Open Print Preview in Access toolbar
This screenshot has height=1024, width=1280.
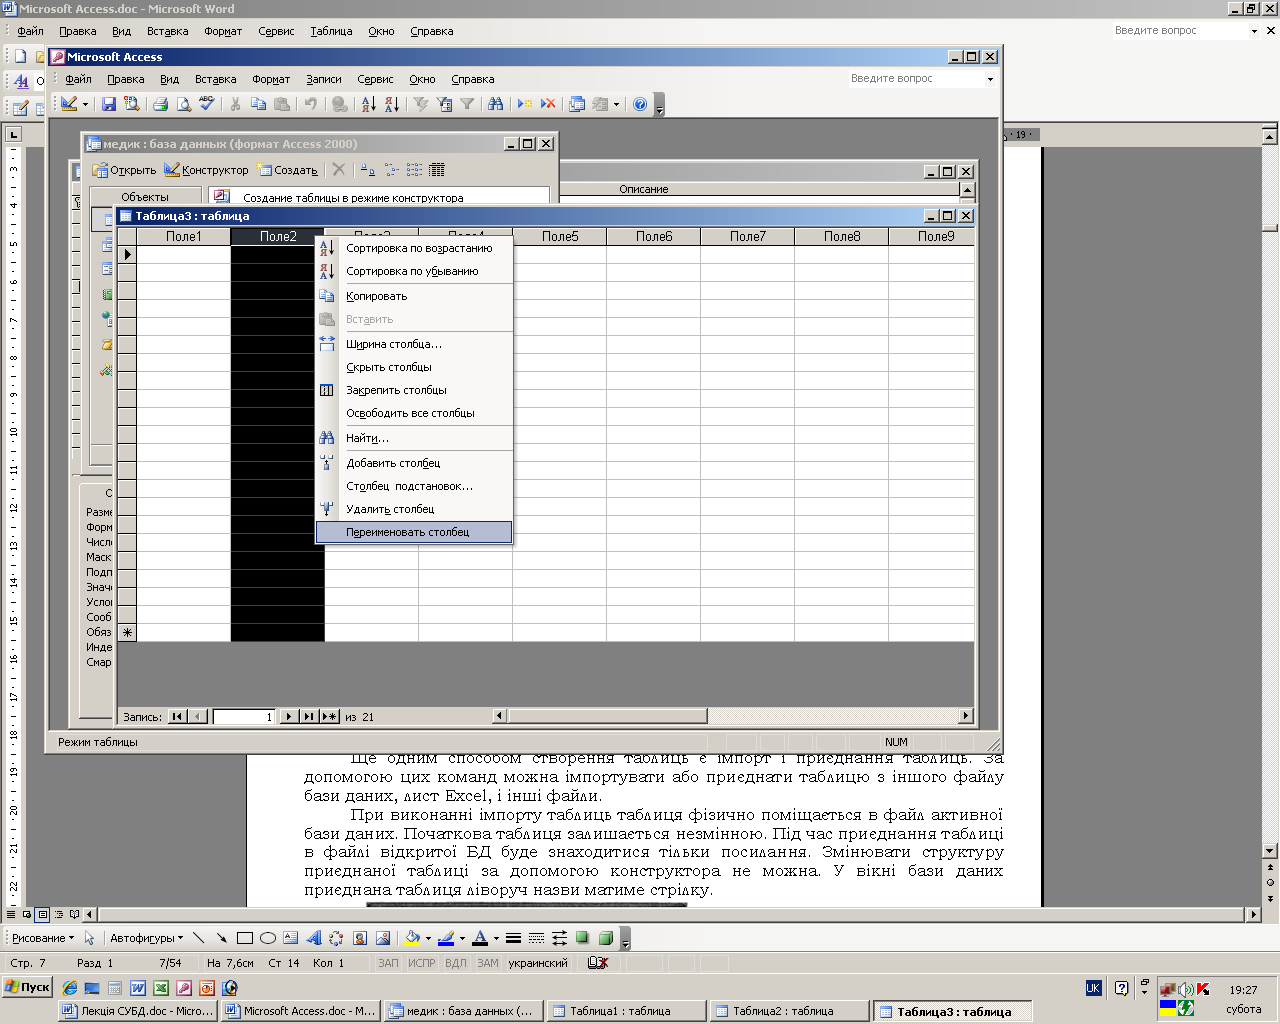[184, 104]
